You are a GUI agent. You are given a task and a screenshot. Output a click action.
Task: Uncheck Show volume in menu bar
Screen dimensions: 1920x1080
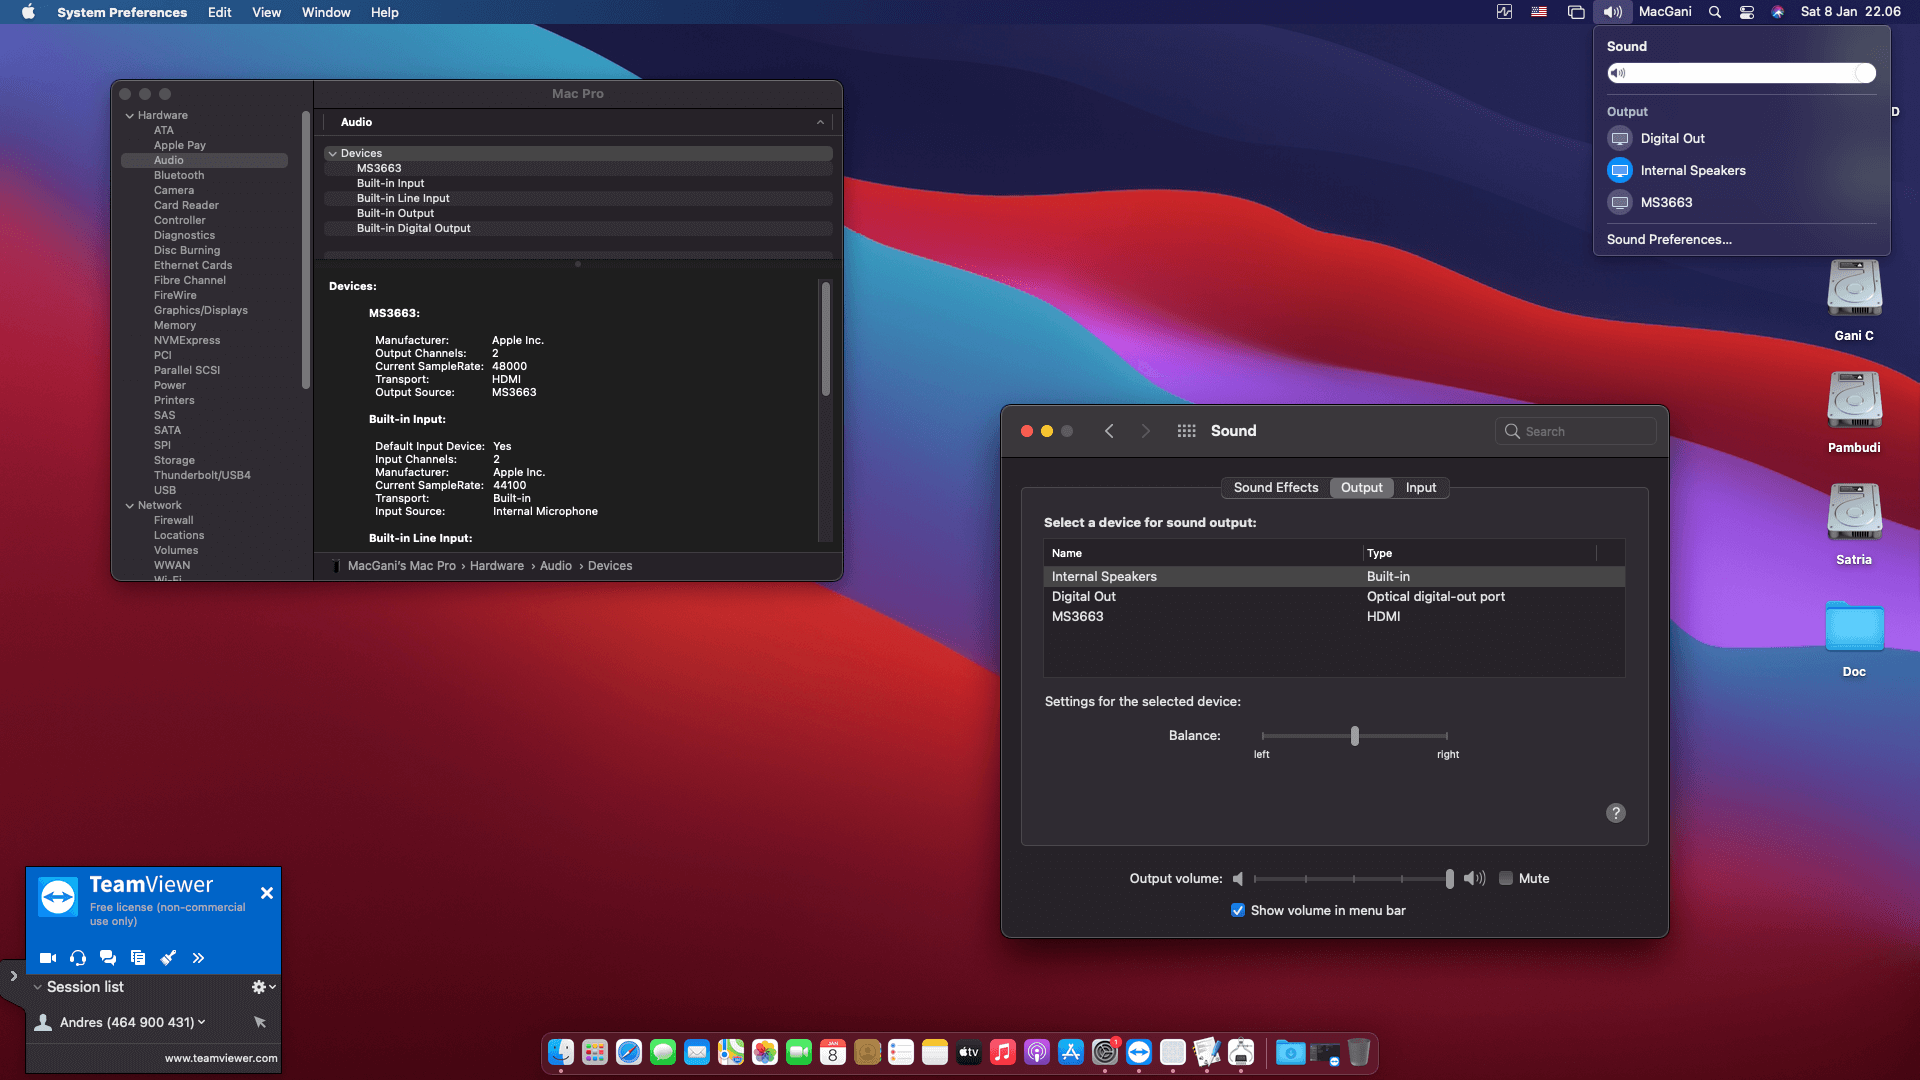point(1238,910)
